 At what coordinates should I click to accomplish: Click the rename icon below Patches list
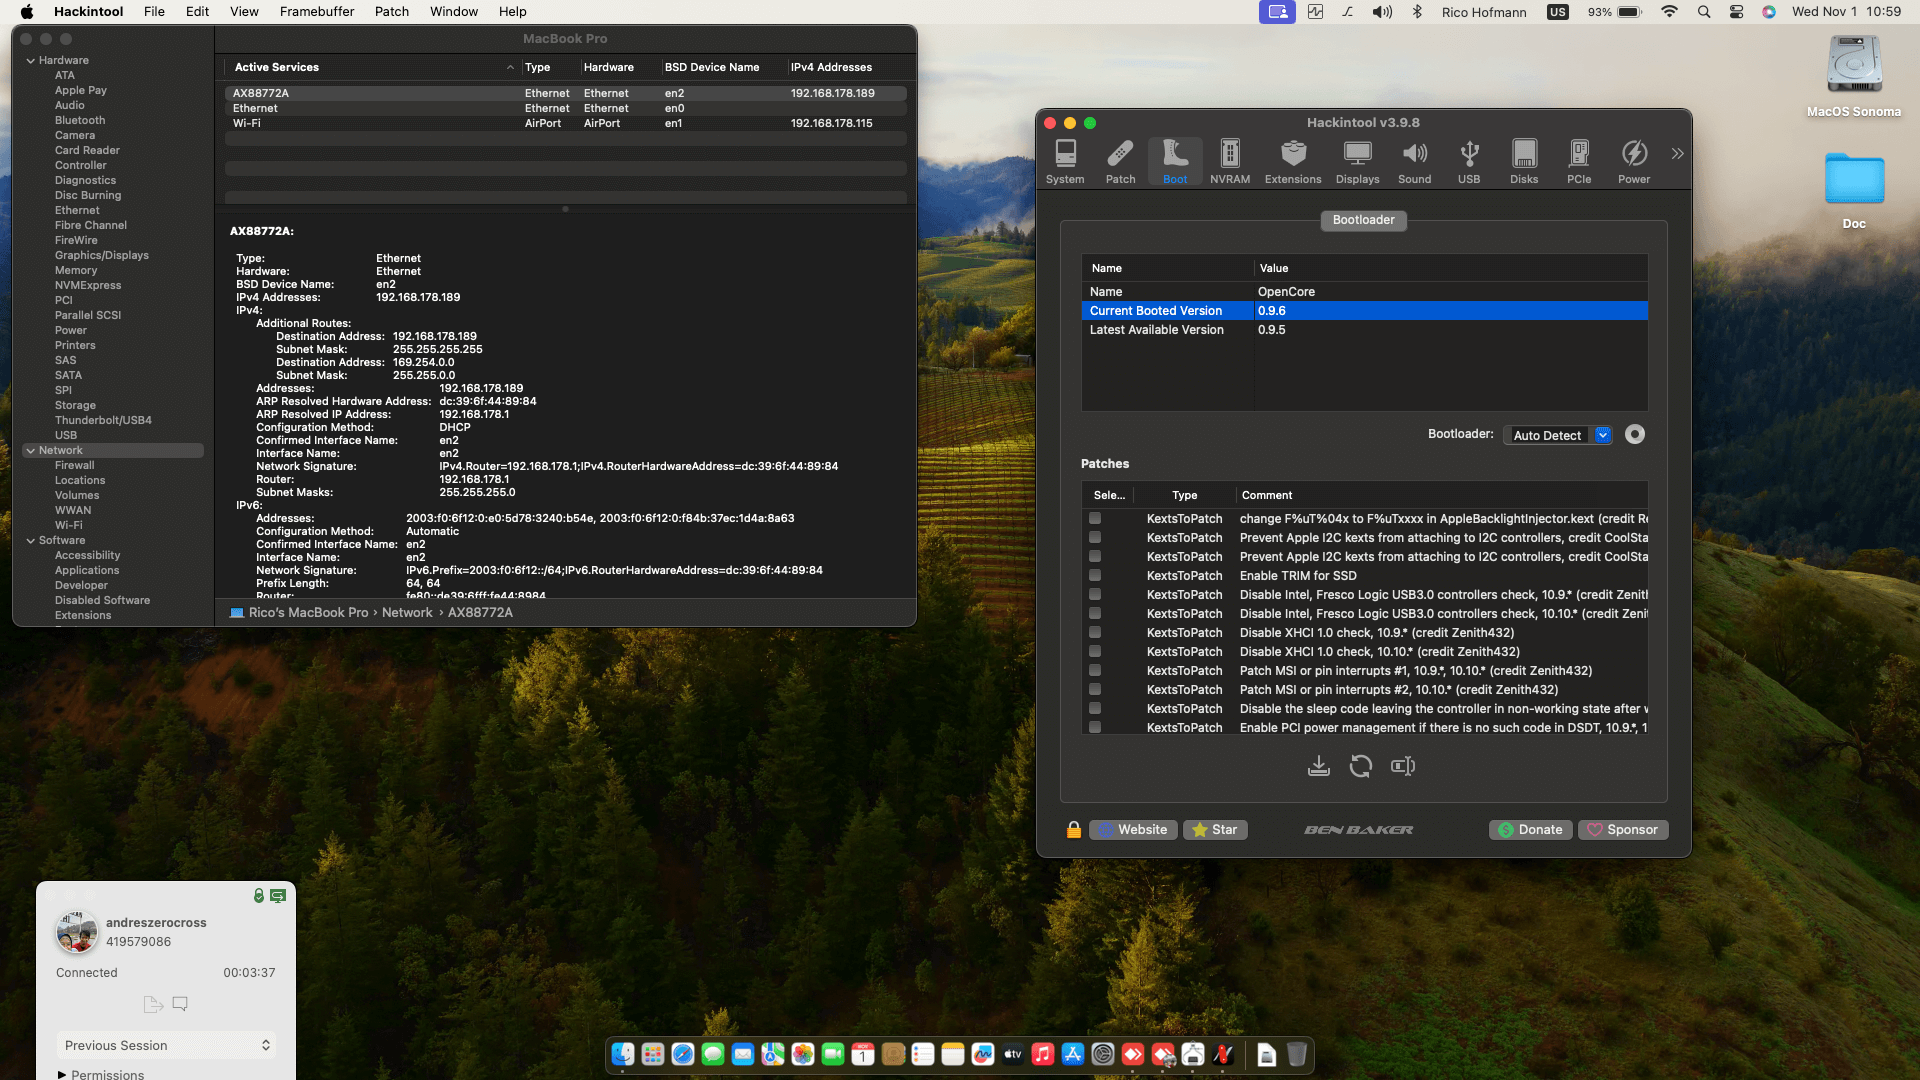(x=1403, y=766)
